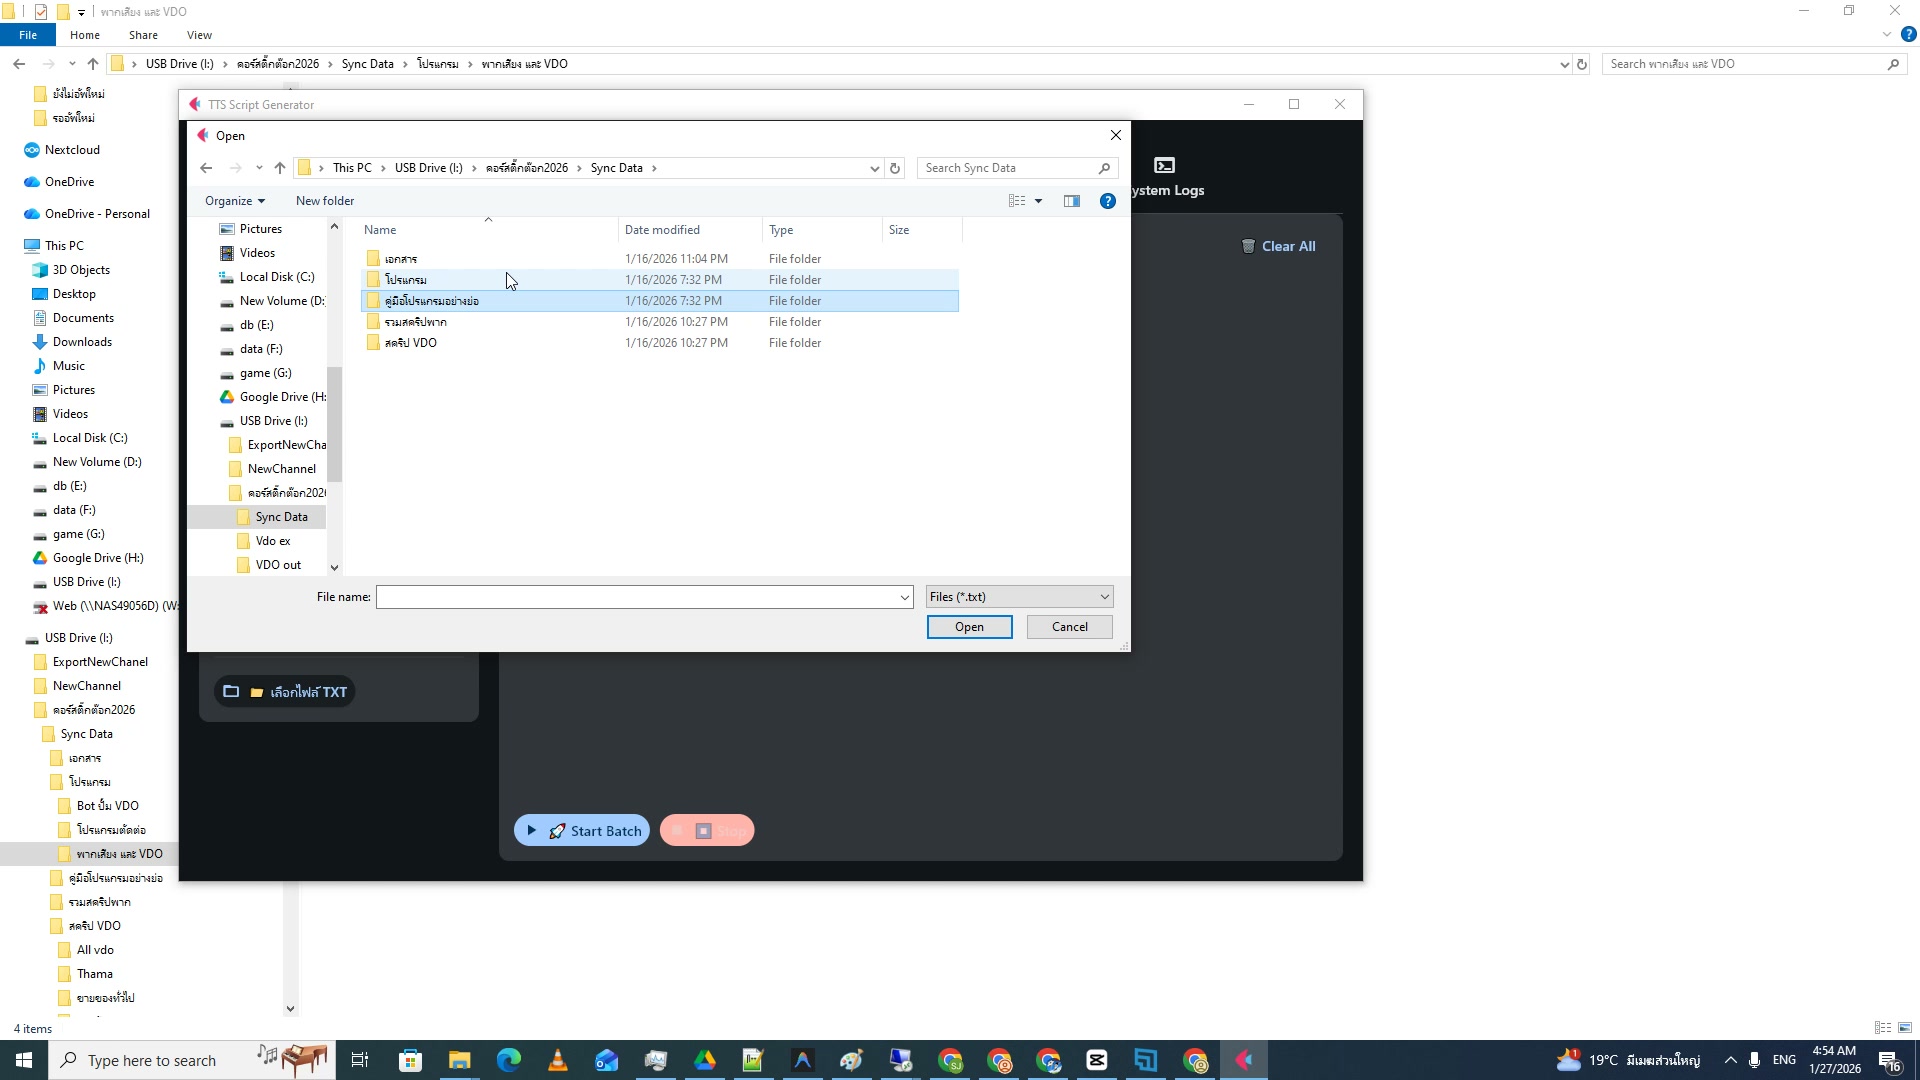This screenshot has height=1080, width=1920.
Task: Click inside the File name input field
Action: click(640, 596)
